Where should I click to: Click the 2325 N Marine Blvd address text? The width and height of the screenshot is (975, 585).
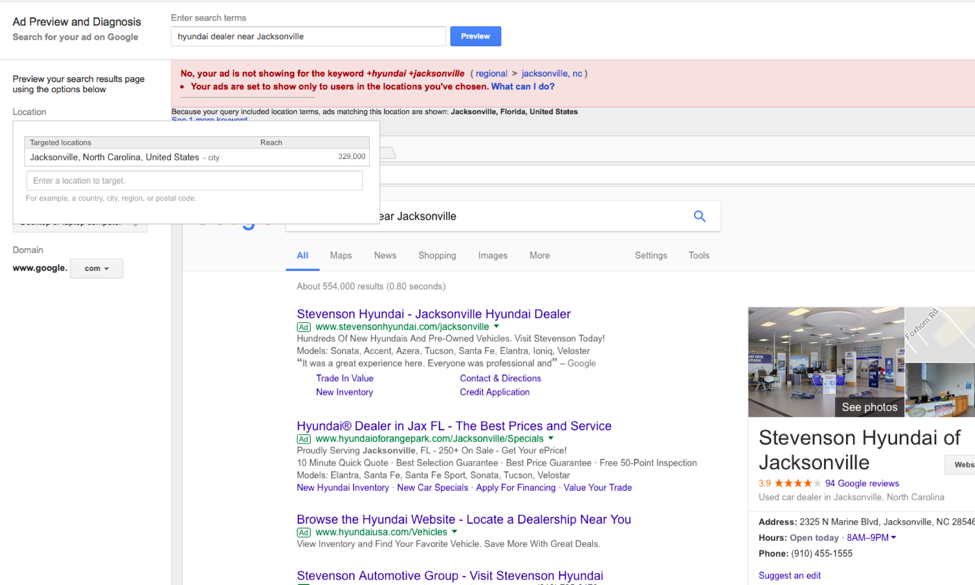(887, 522)
